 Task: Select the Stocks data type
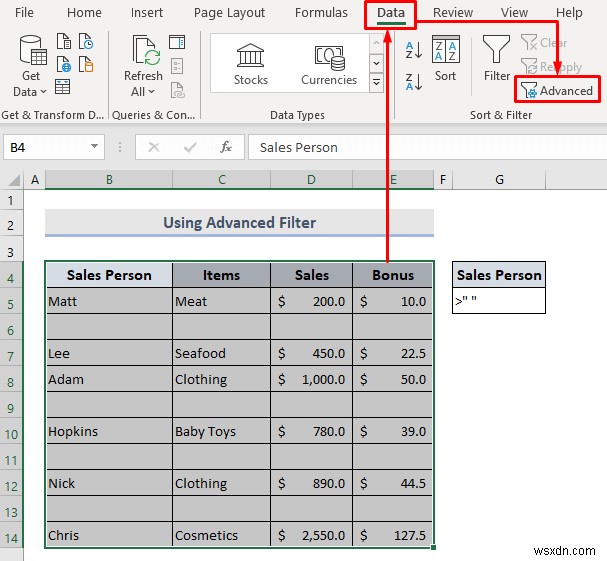tap(251, 64)
